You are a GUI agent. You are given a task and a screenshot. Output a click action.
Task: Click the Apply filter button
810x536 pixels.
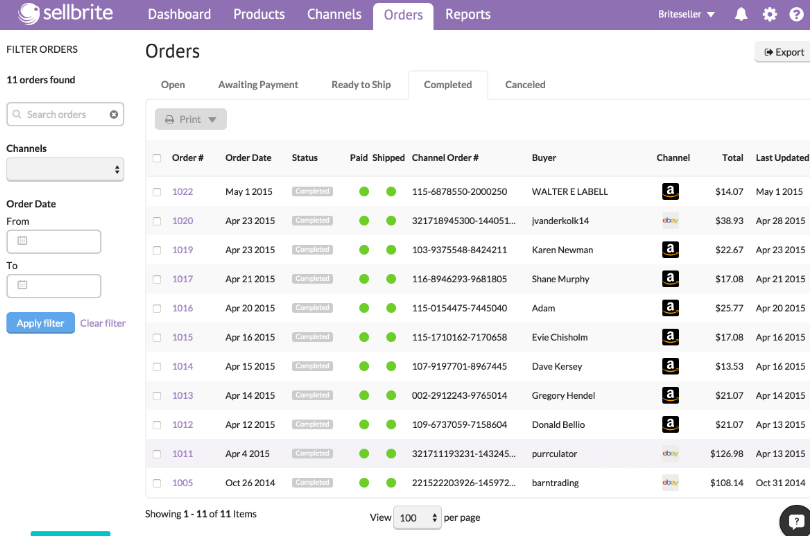(40, 323)
